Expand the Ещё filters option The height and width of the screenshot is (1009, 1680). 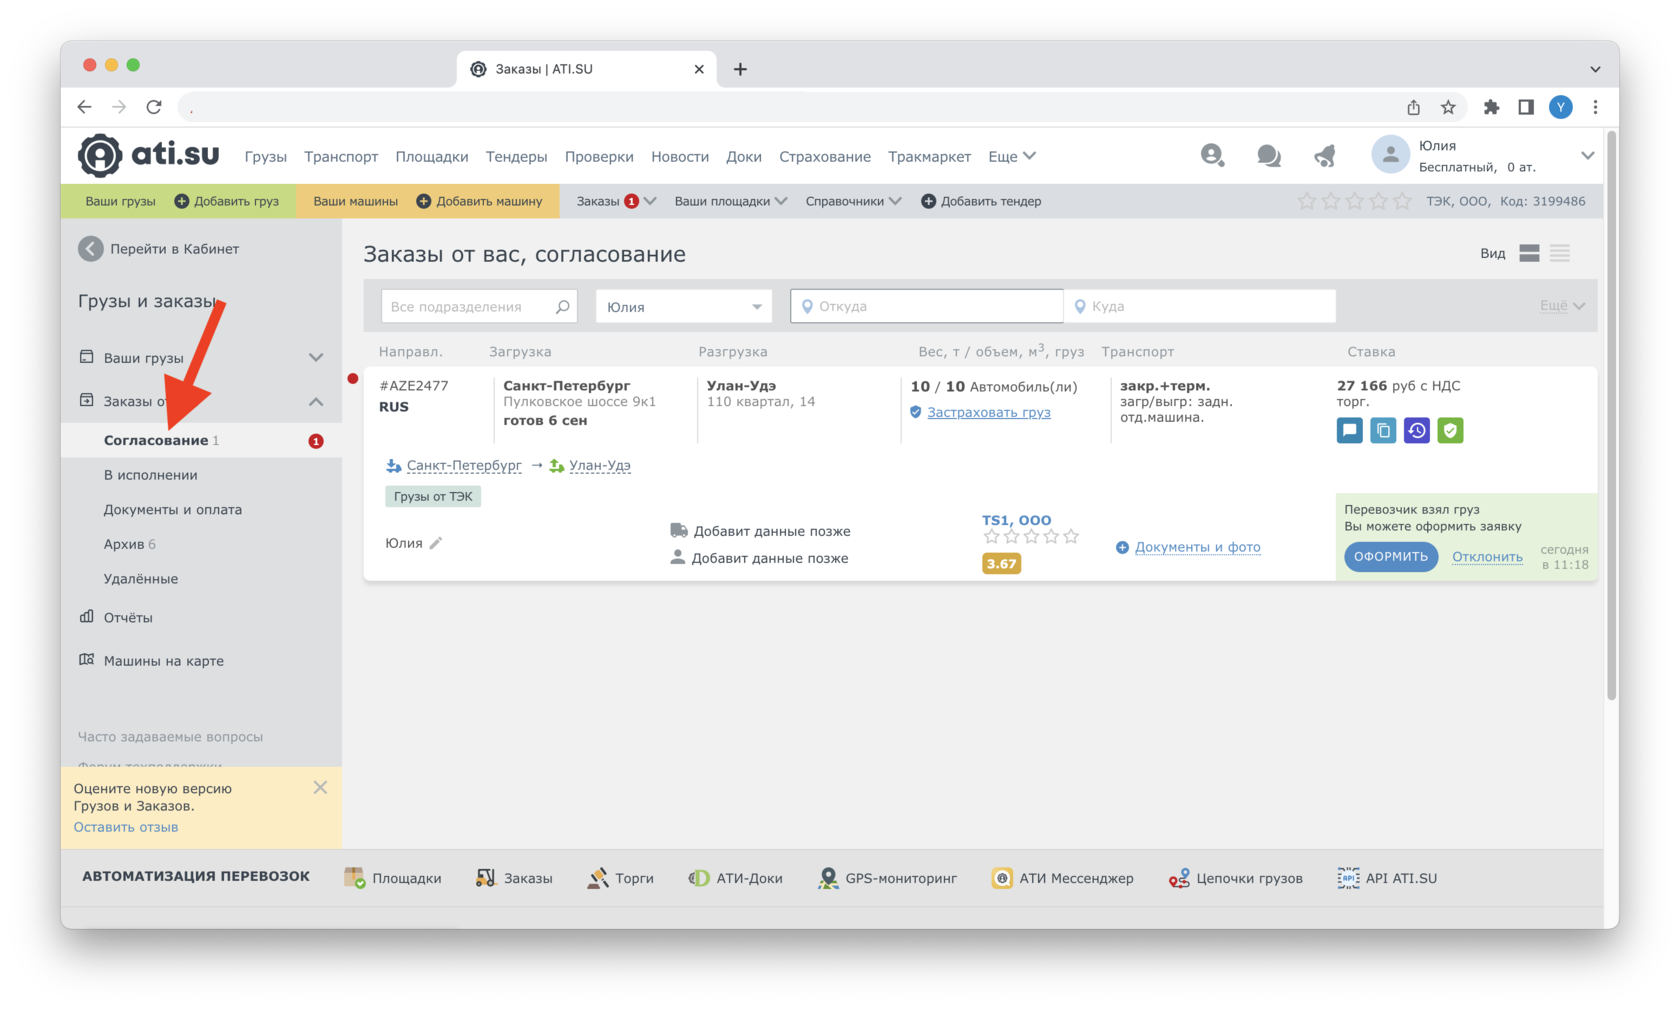pos(1563,306)
